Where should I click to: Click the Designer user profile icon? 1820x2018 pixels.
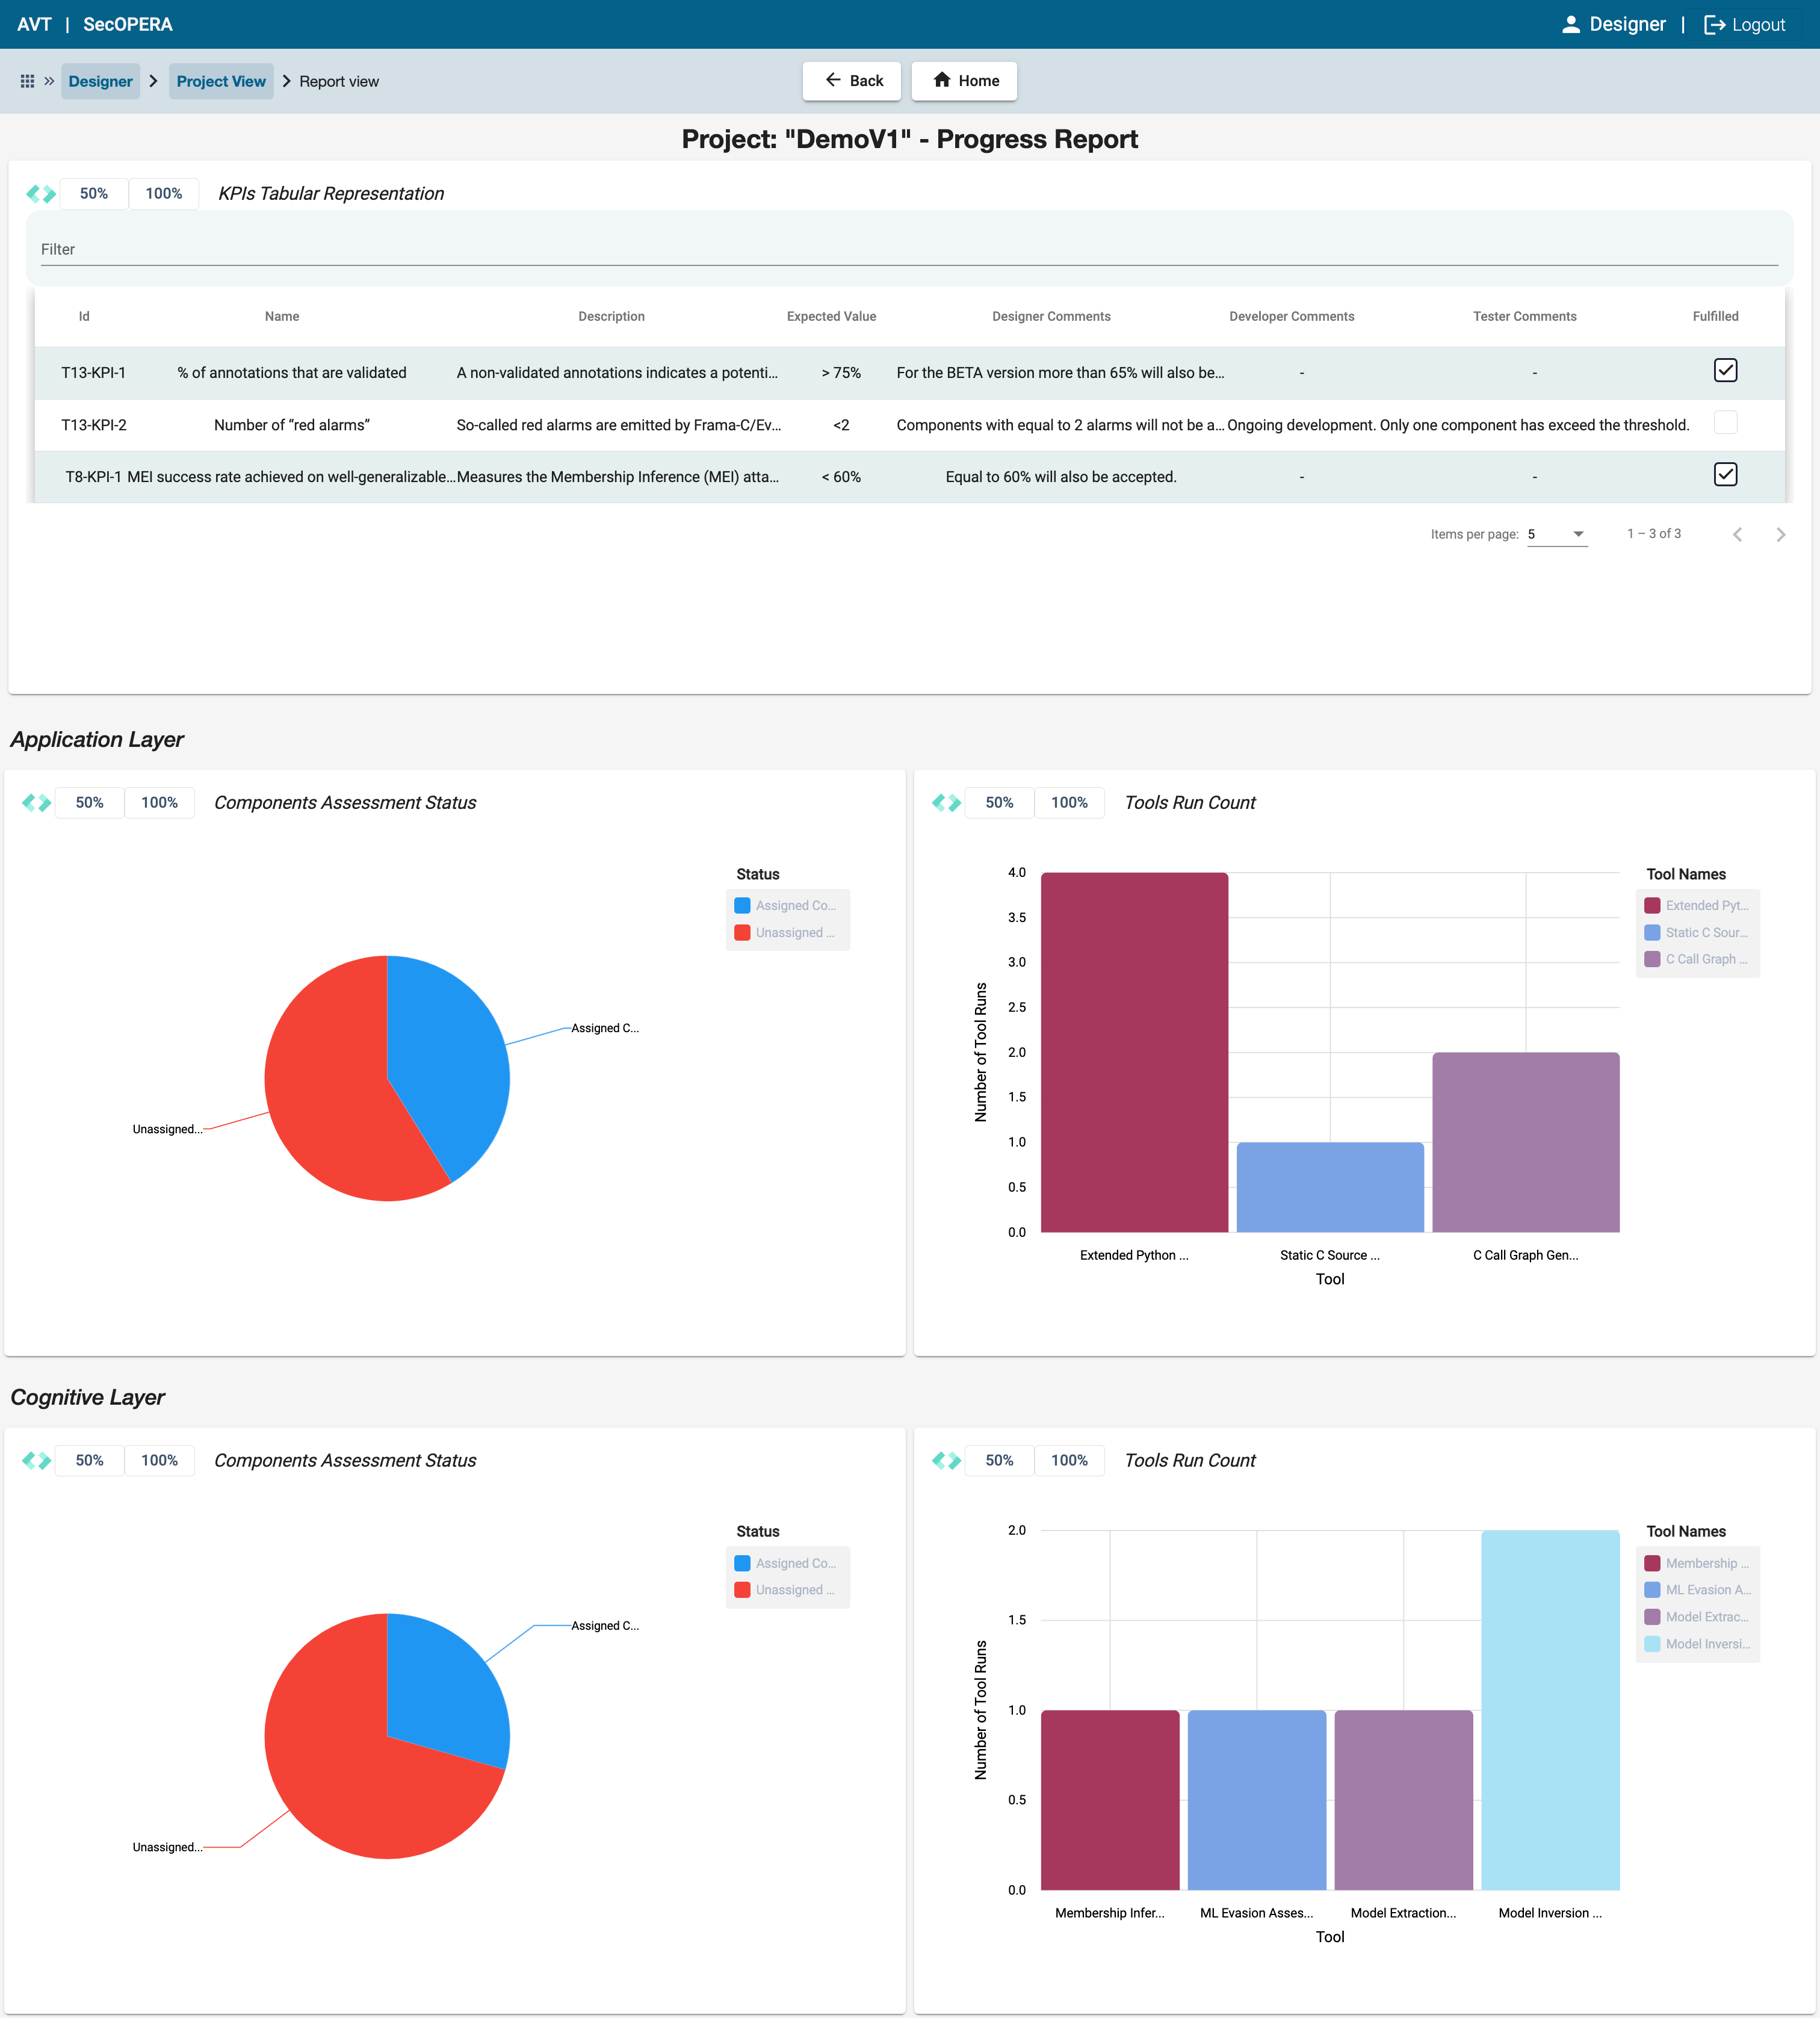pos(1570,25)
